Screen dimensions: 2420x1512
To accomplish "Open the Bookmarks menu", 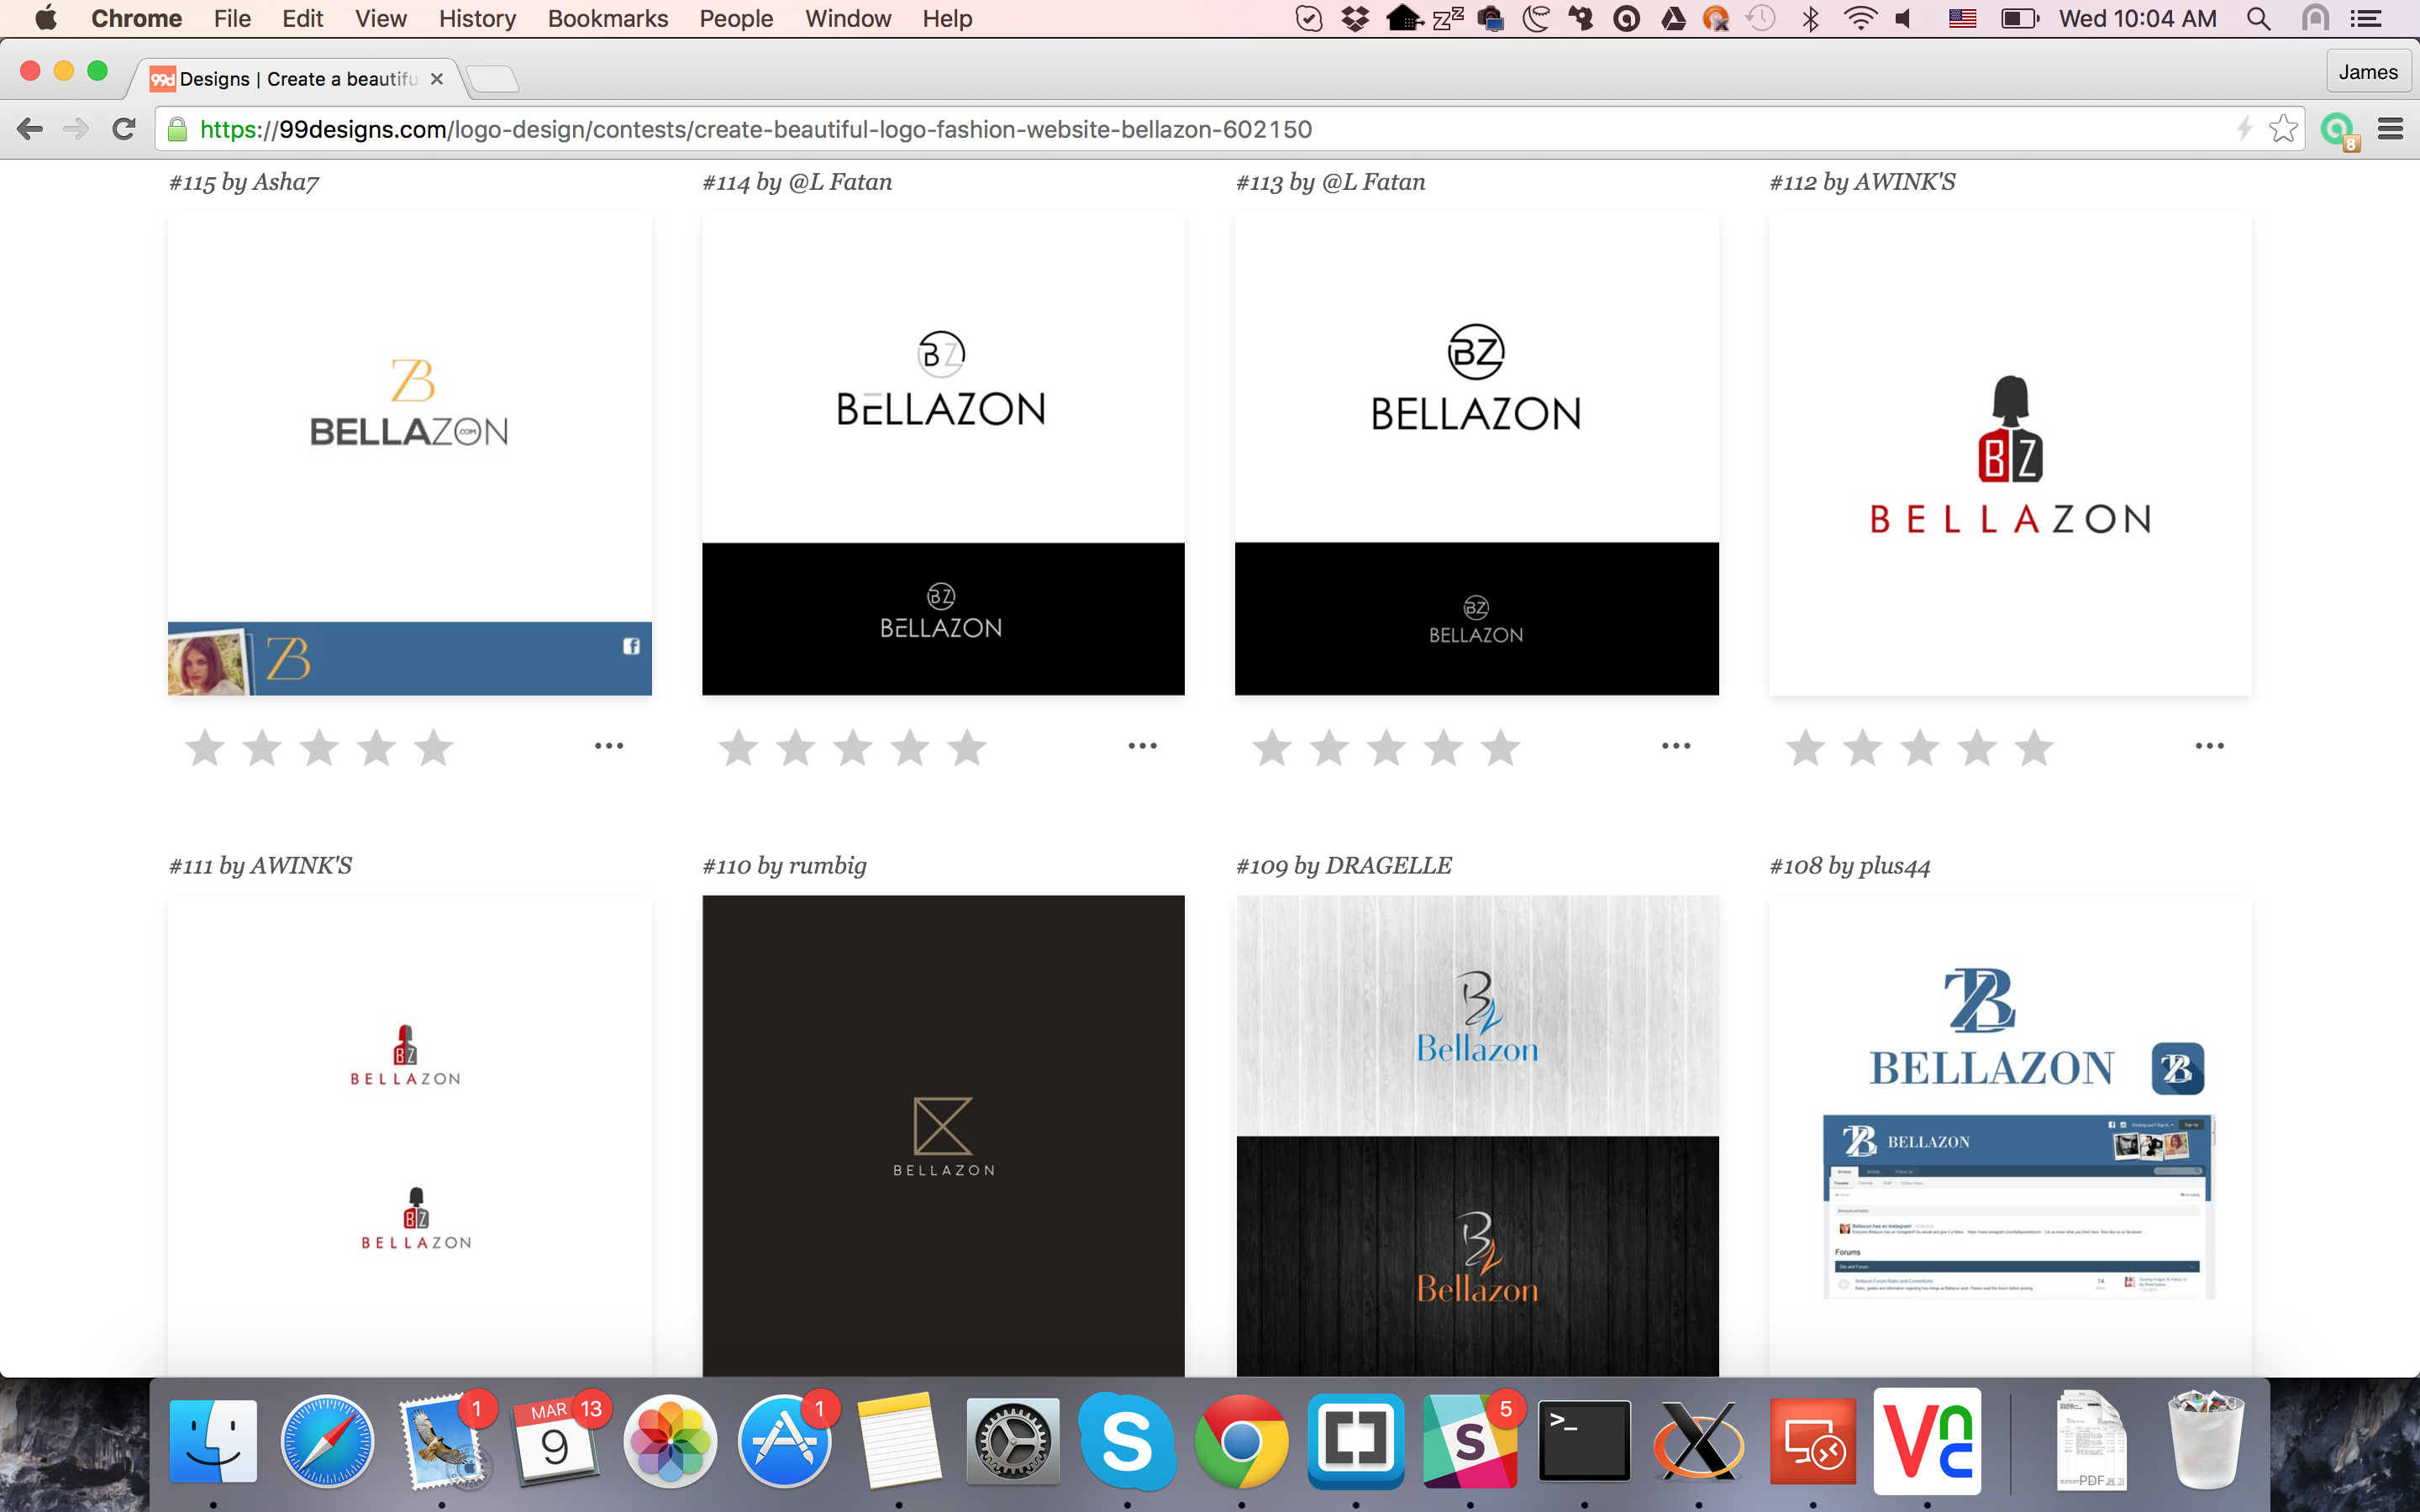I will click(607, 18).
